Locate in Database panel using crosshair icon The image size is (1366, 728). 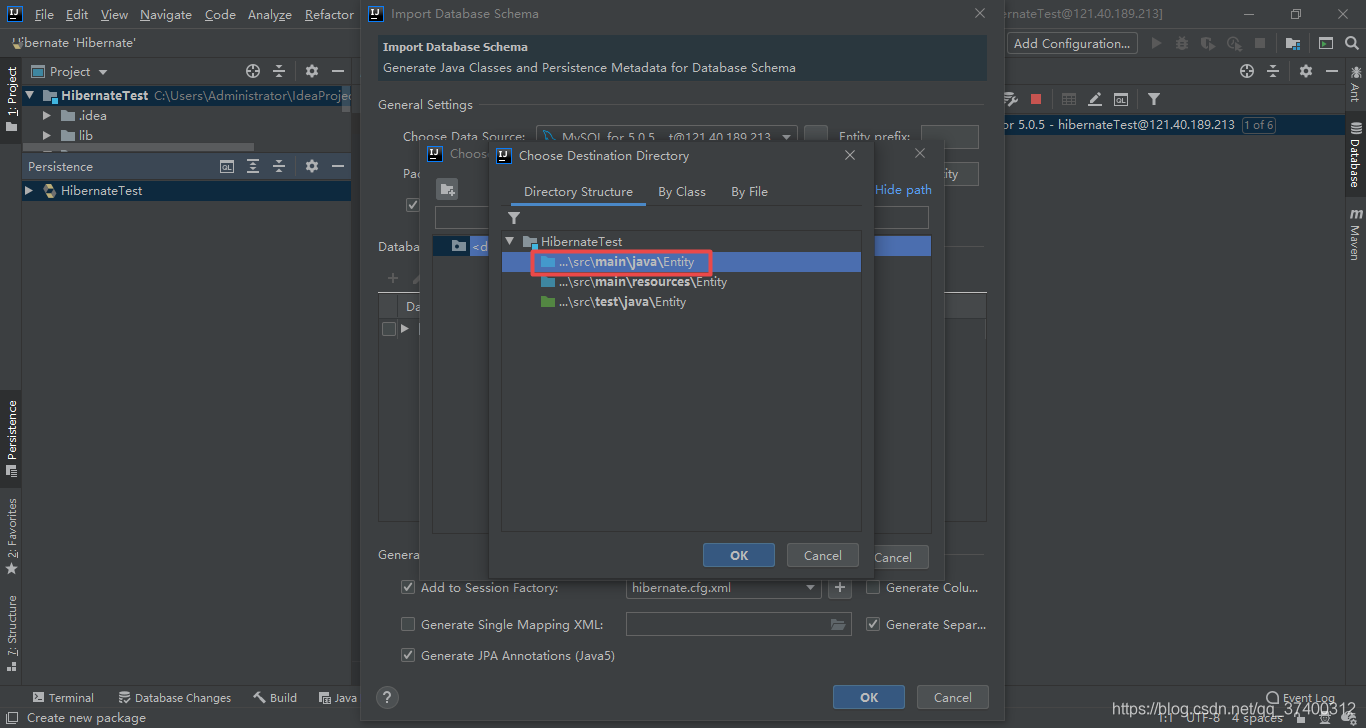point(1247,71)
